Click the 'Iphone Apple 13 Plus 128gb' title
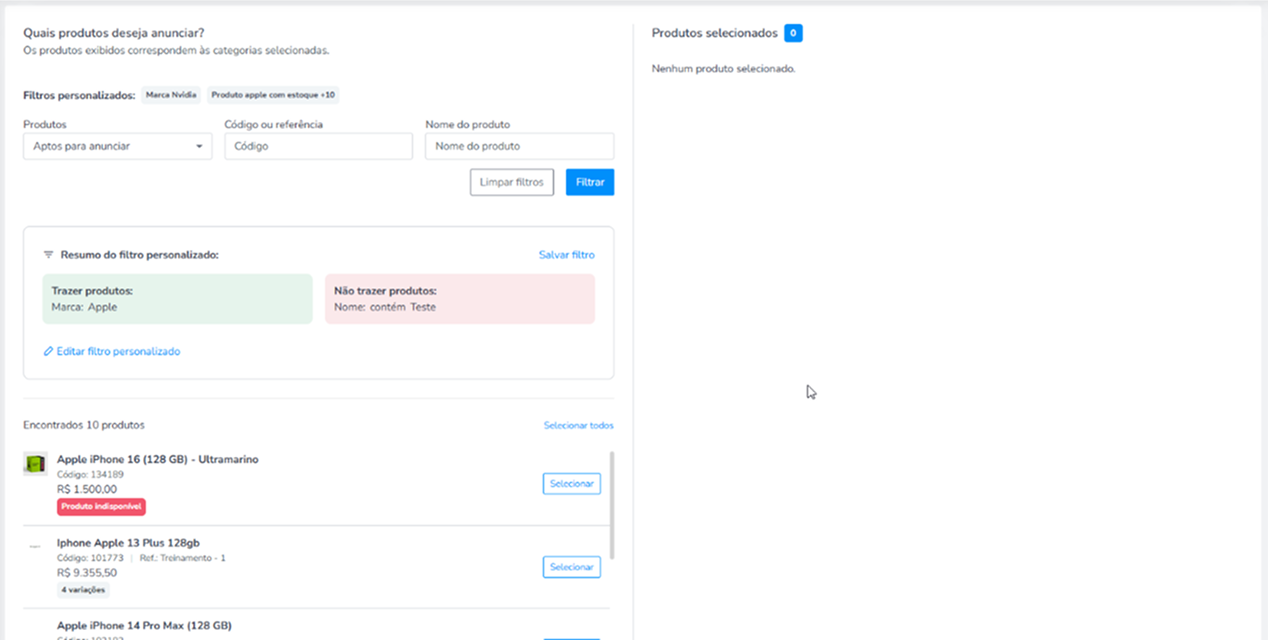 tap(128, 543)
